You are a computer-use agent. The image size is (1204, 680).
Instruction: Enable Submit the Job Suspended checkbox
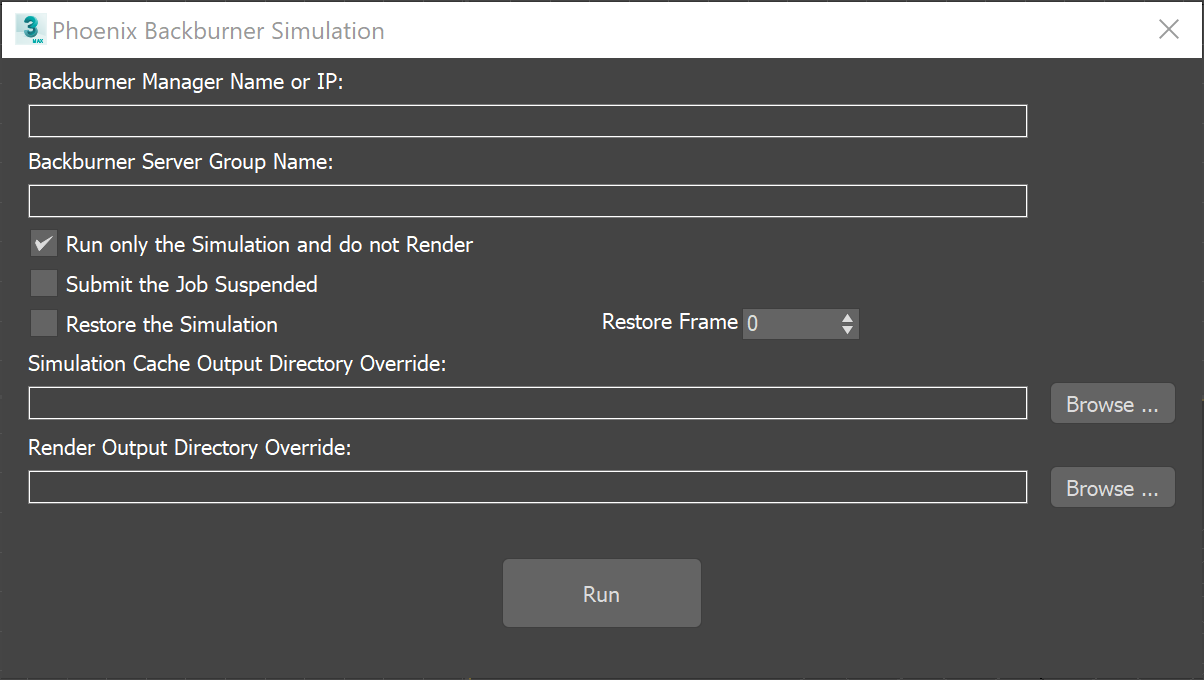[44, 284]
